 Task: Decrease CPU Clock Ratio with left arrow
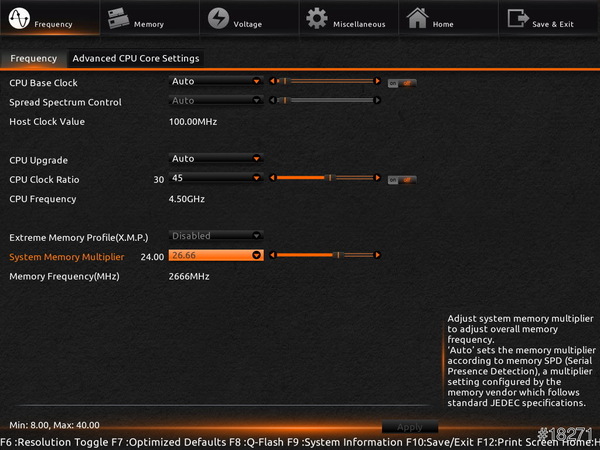(272, 178)
